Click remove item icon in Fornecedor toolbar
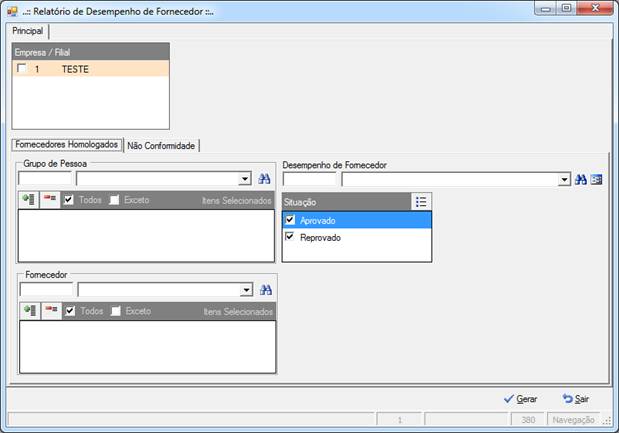 pyautogui.click(x=51, y=311)
